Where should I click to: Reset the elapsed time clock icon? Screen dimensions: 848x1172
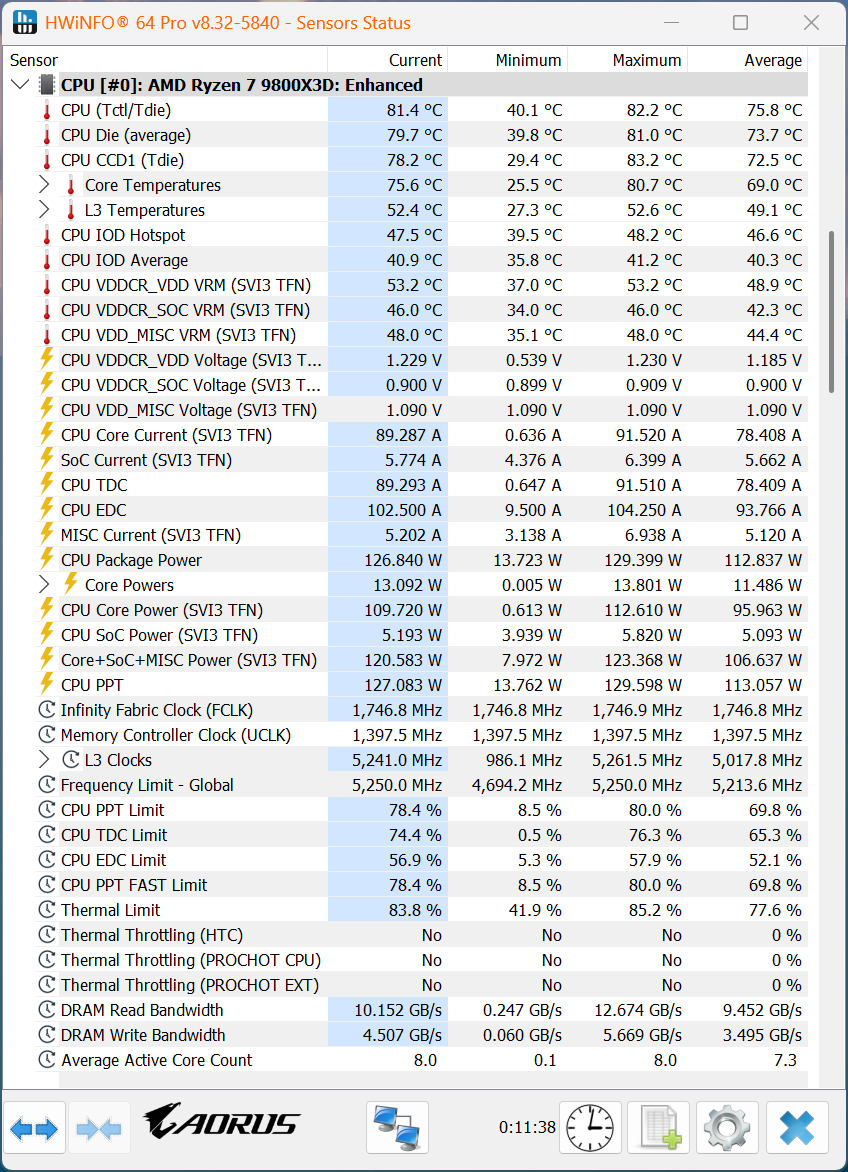(x=590, y=1128)
